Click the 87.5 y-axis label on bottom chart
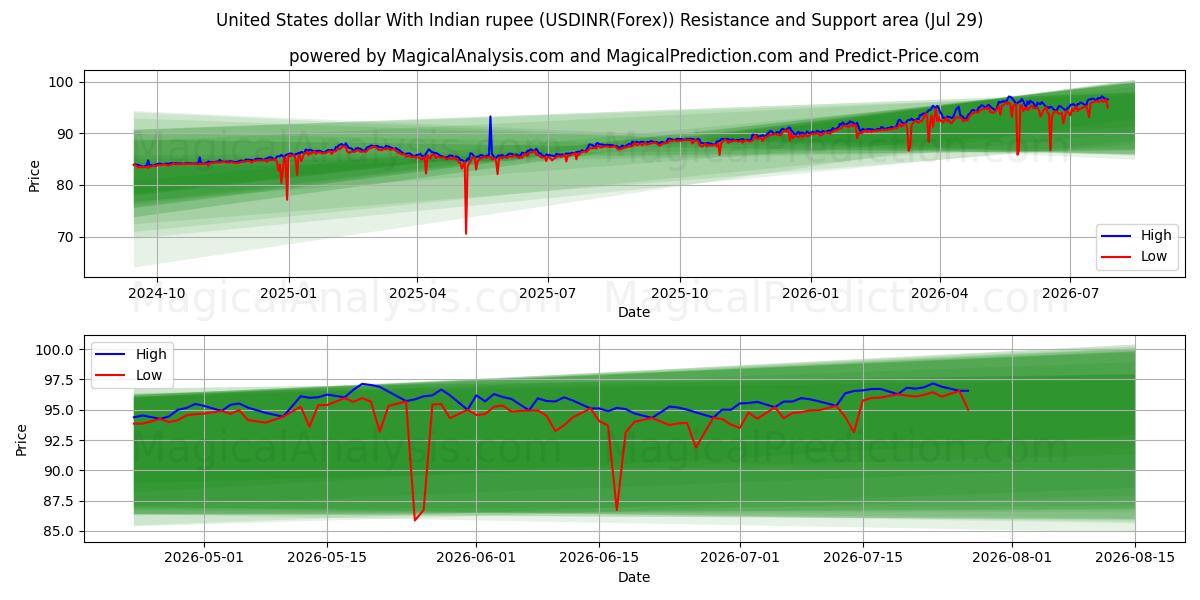Screen dimensions: 1200x600 59,502
